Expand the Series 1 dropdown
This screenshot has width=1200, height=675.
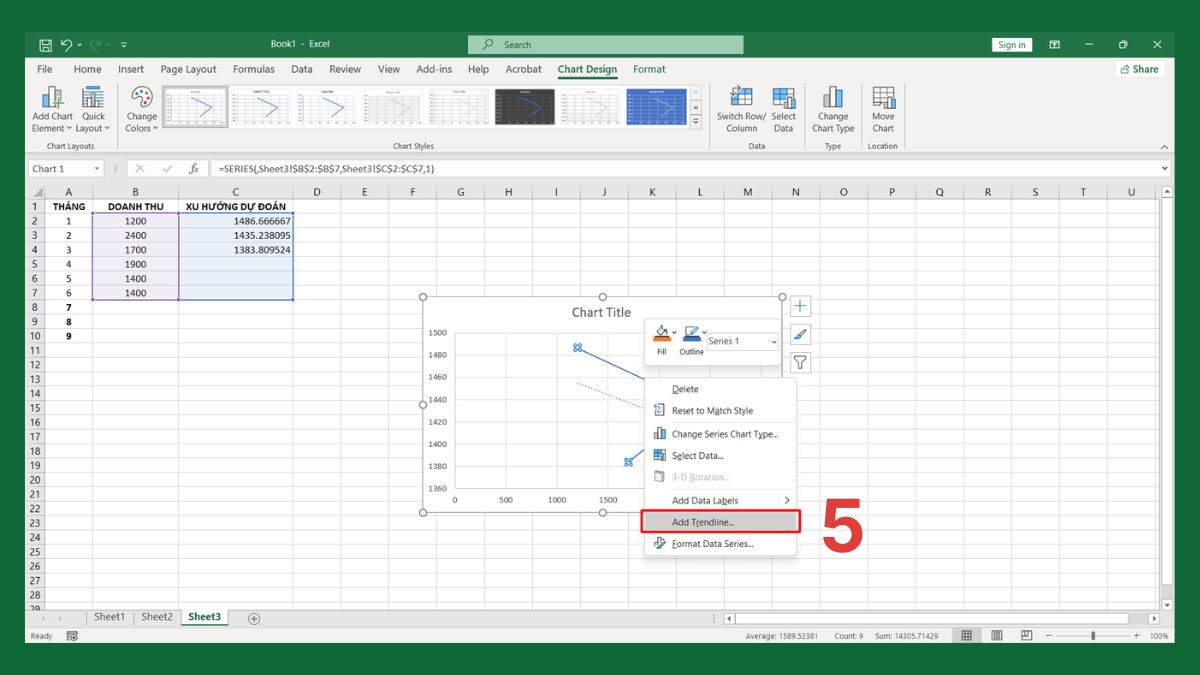[772, 342]
